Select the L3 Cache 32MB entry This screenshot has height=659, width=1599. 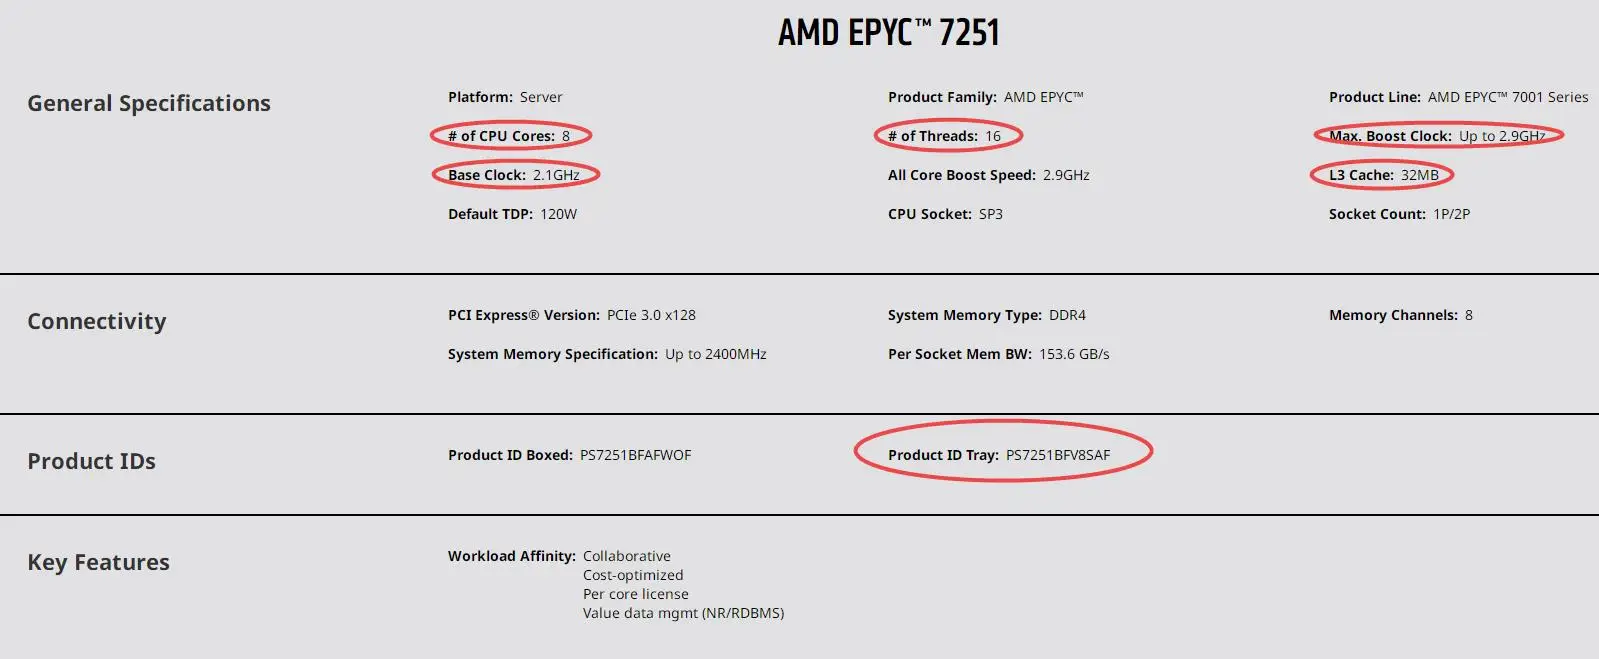tap(1384, 175)
